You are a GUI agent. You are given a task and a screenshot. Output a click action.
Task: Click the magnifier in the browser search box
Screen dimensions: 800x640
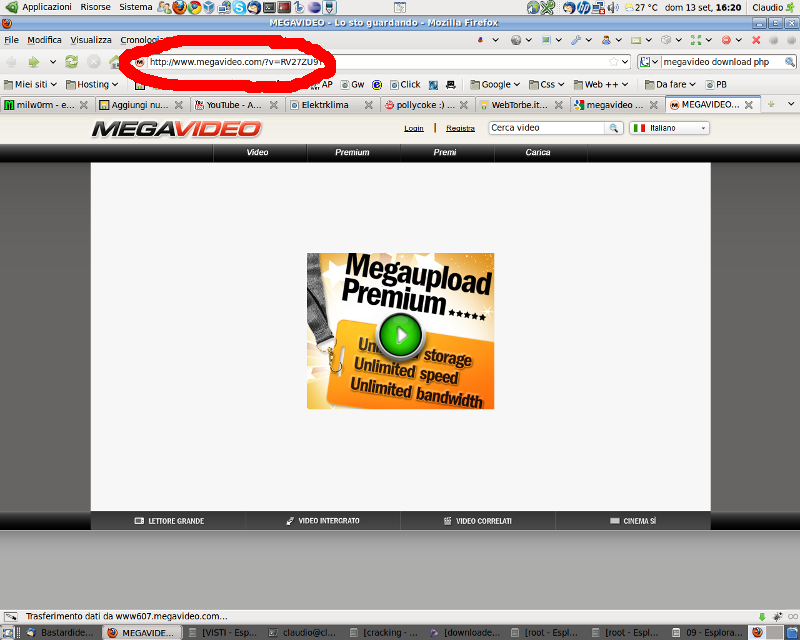tap(789, 62)
